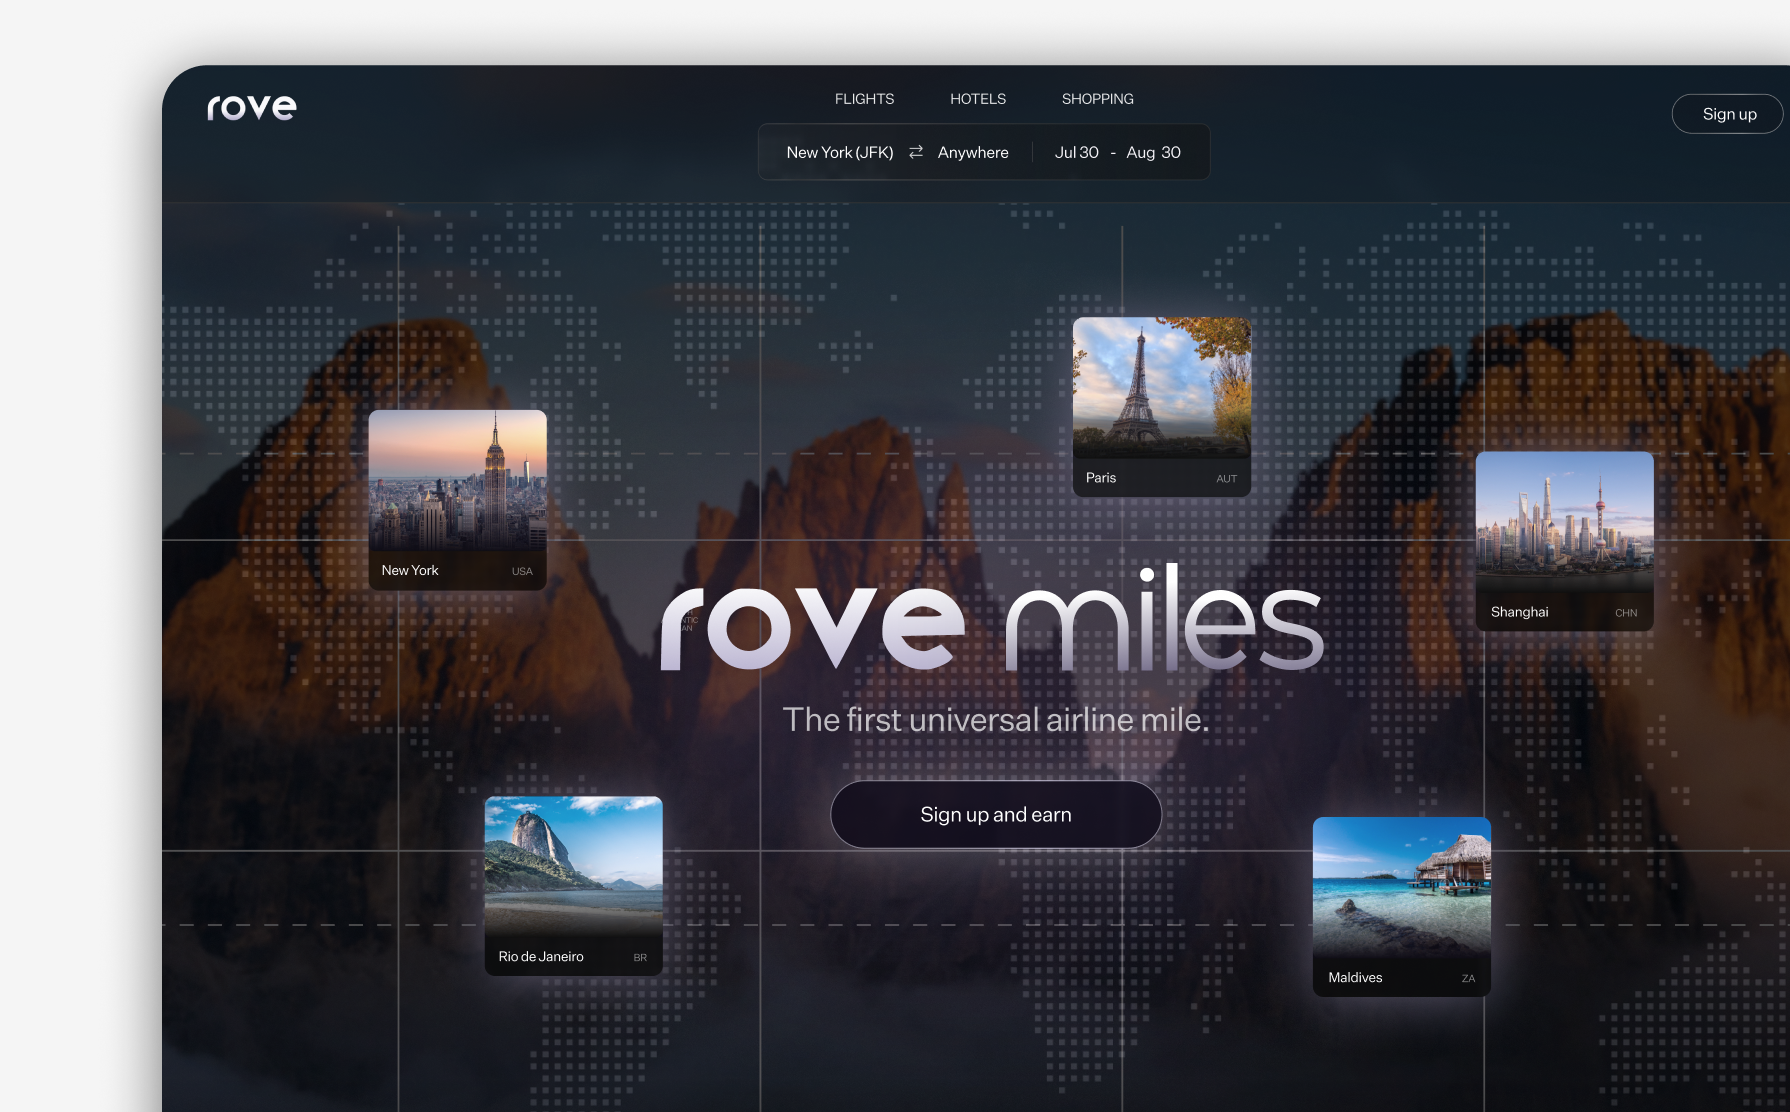Viewport: 1790px width, 1112px height.
Task: Open the Shanghai destination card
Action: point(1565,541)
